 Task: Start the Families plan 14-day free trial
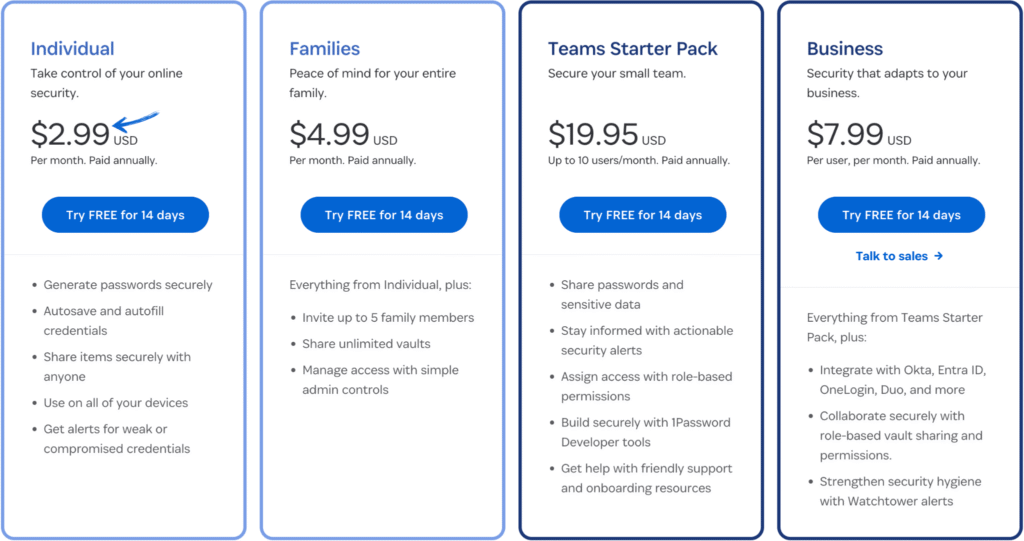pos(384,215)
